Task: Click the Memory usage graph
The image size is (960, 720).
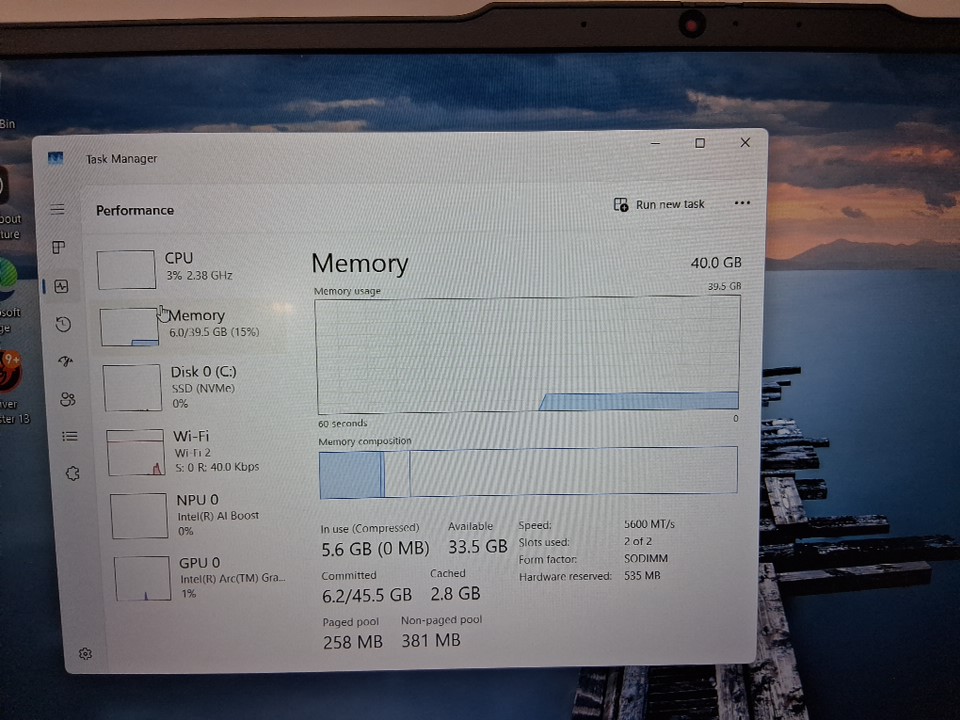Action: coord(528,355)
